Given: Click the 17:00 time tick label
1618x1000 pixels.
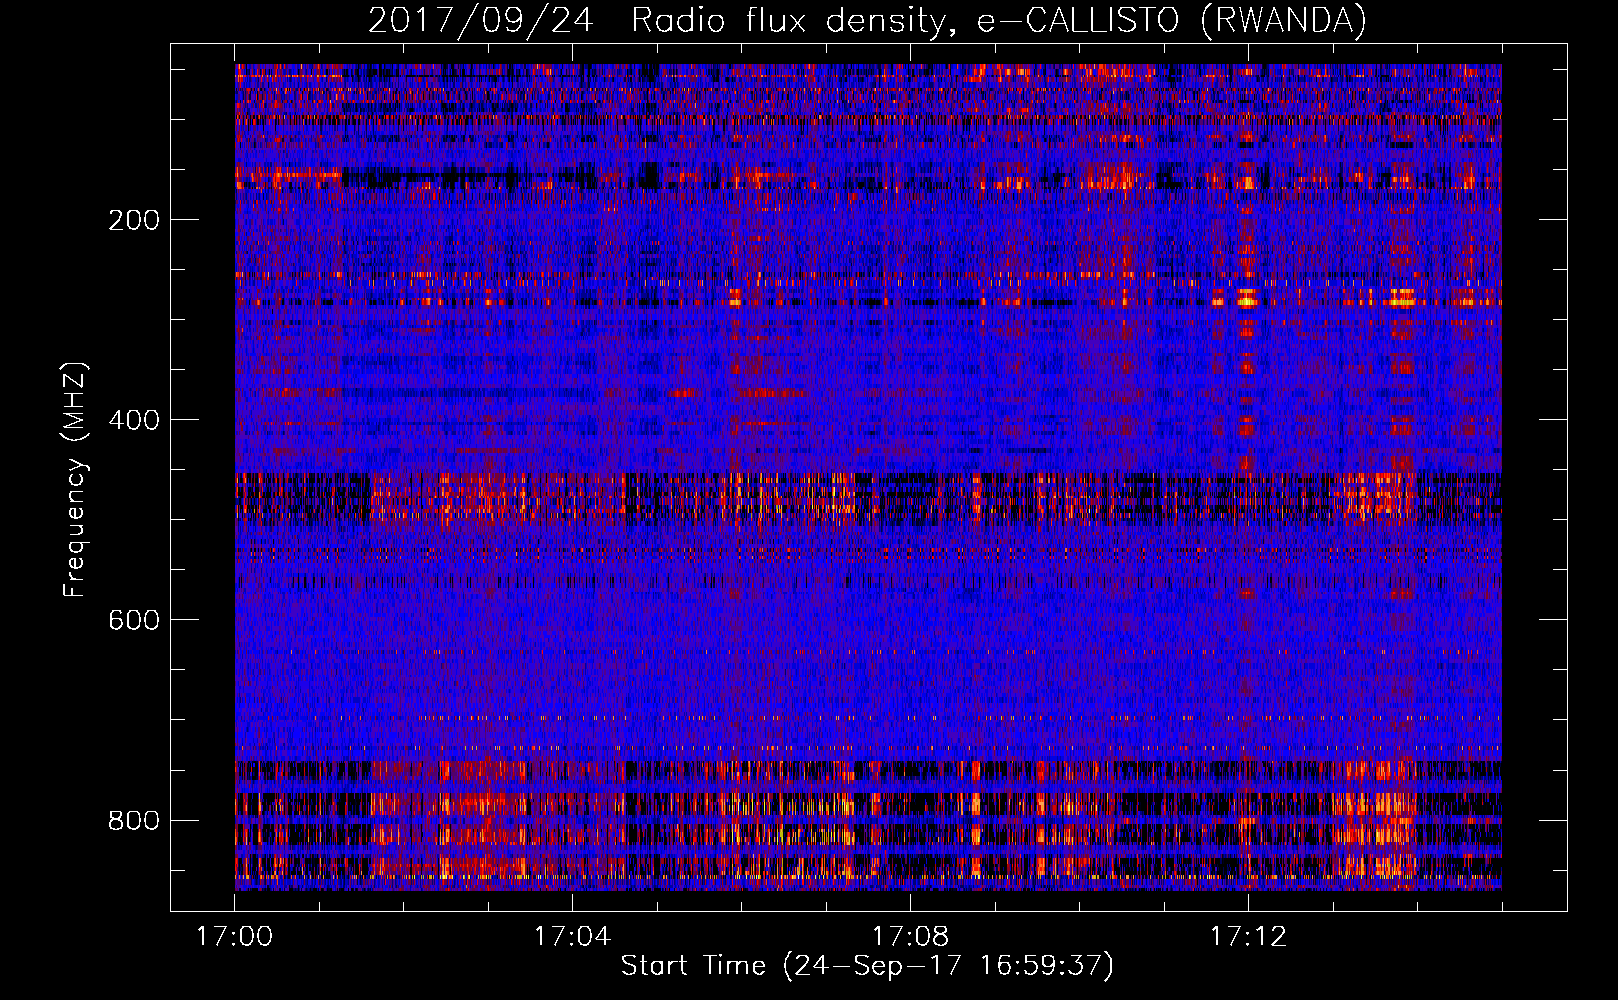Looking at the screenshot, I should pyautogui.click(x=234, y=936).
